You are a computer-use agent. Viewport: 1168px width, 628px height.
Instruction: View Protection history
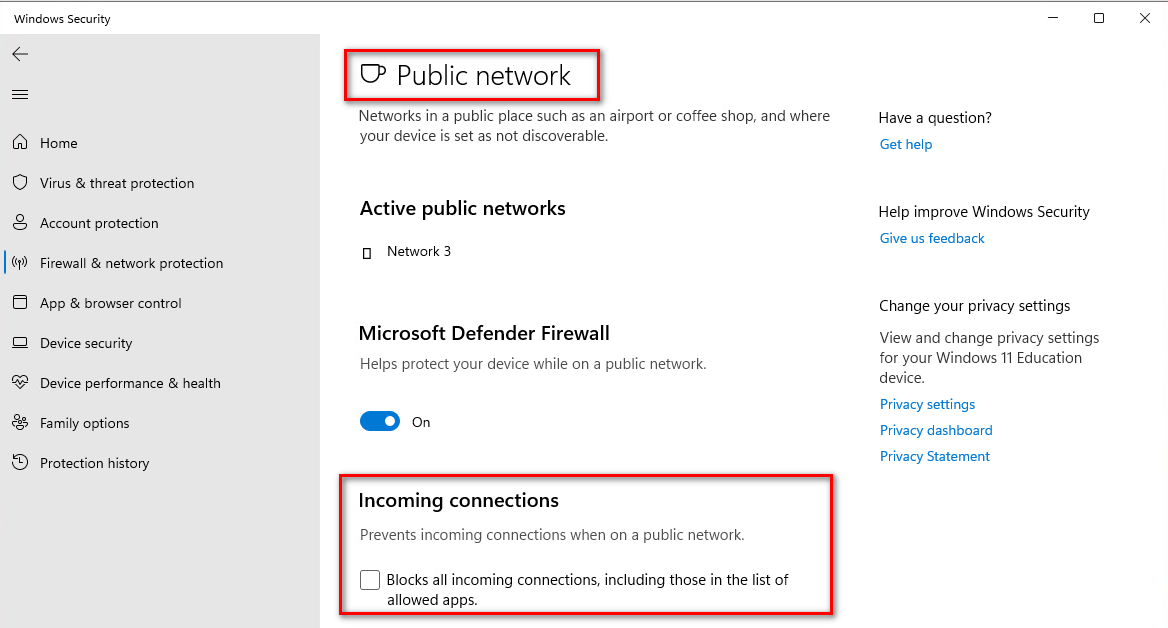[95, 463]
